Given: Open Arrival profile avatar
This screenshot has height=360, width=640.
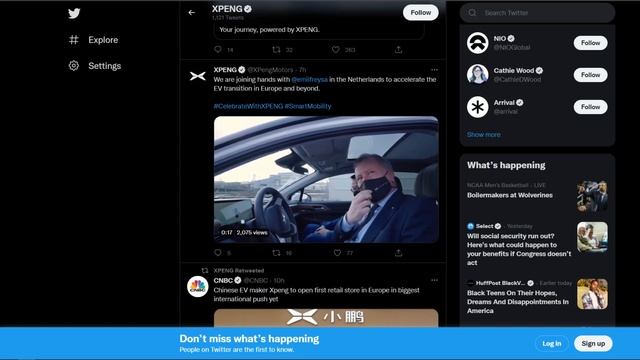Looking at the screenshot, I should tap(478, 107).
